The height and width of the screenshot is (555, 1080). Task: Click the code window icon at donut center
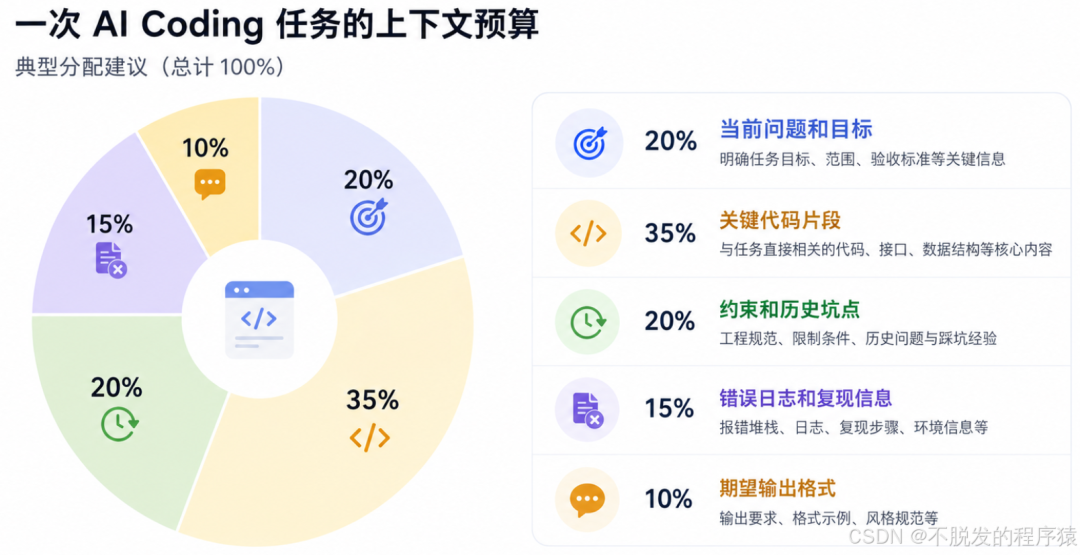click(x=260, y=319)
